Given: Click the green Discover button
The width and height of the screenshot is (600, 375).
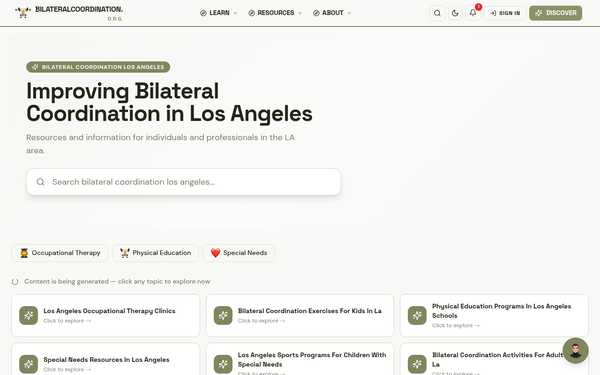Looking at the screenshot, I should (556, 13).
